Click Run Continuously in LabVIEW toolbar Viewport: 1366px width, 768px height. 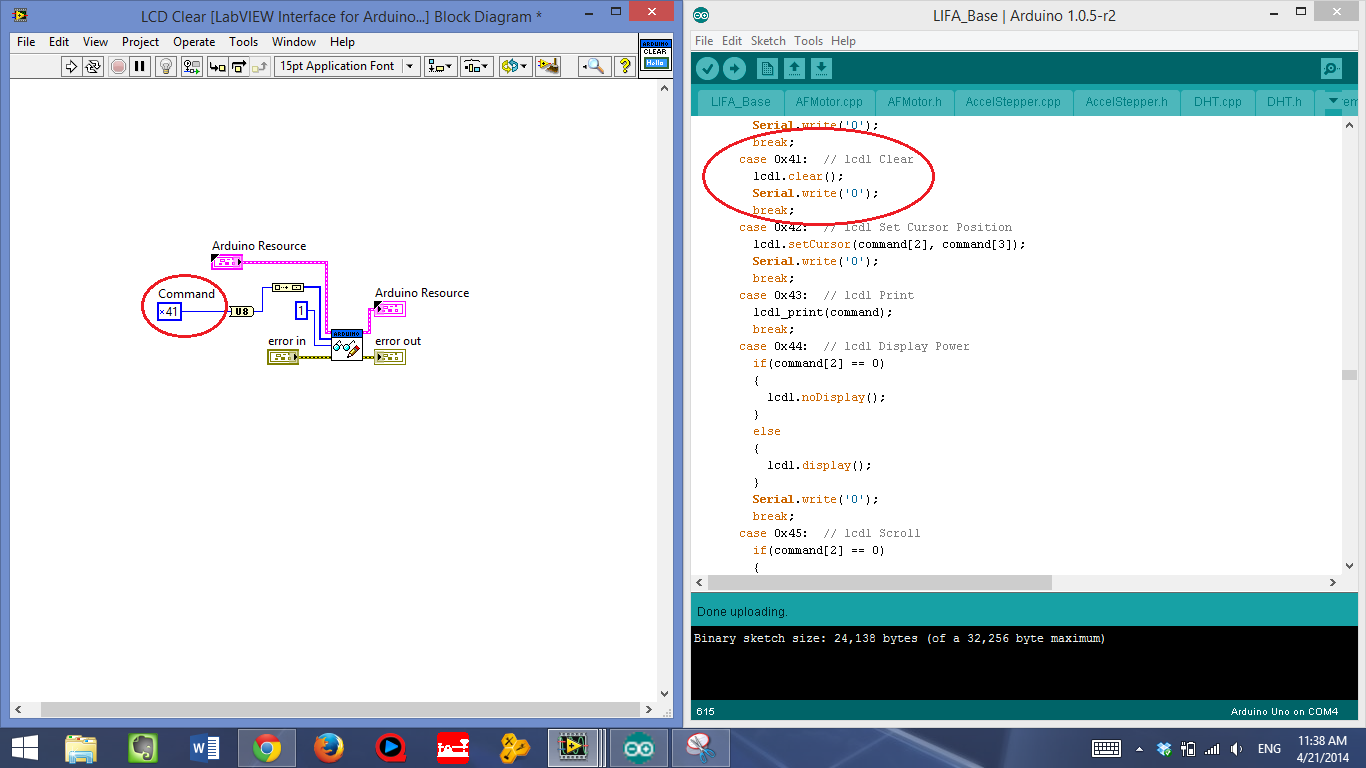coord(93,66)
